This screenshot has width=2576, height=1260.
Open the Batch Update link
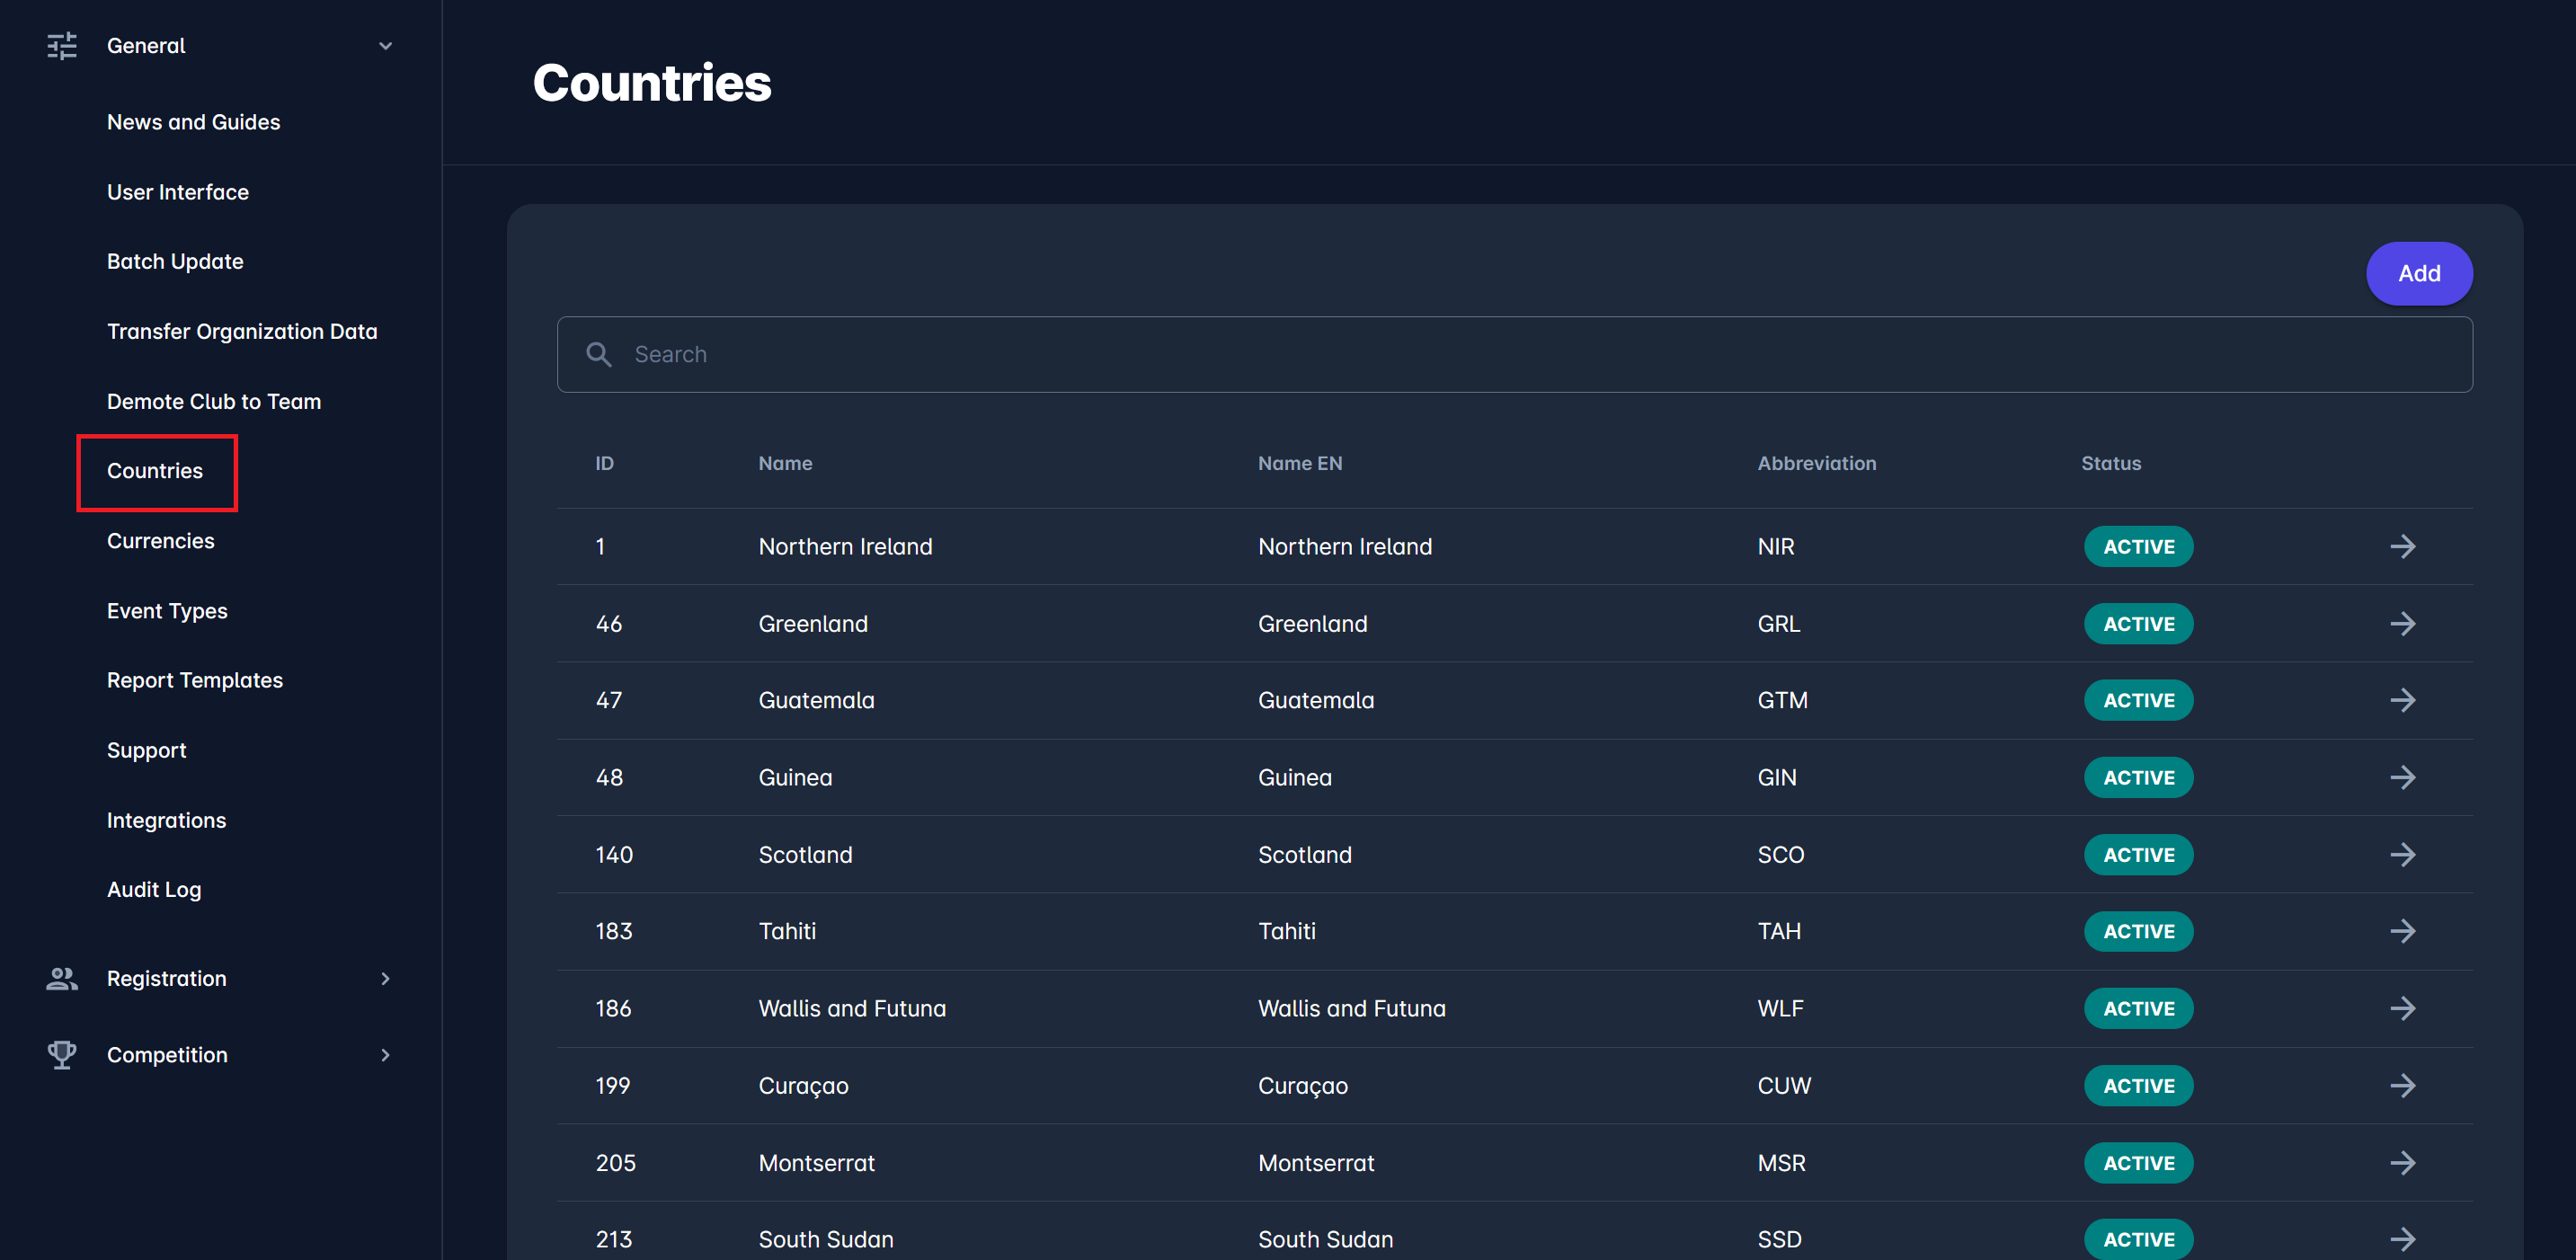[175, 261]
